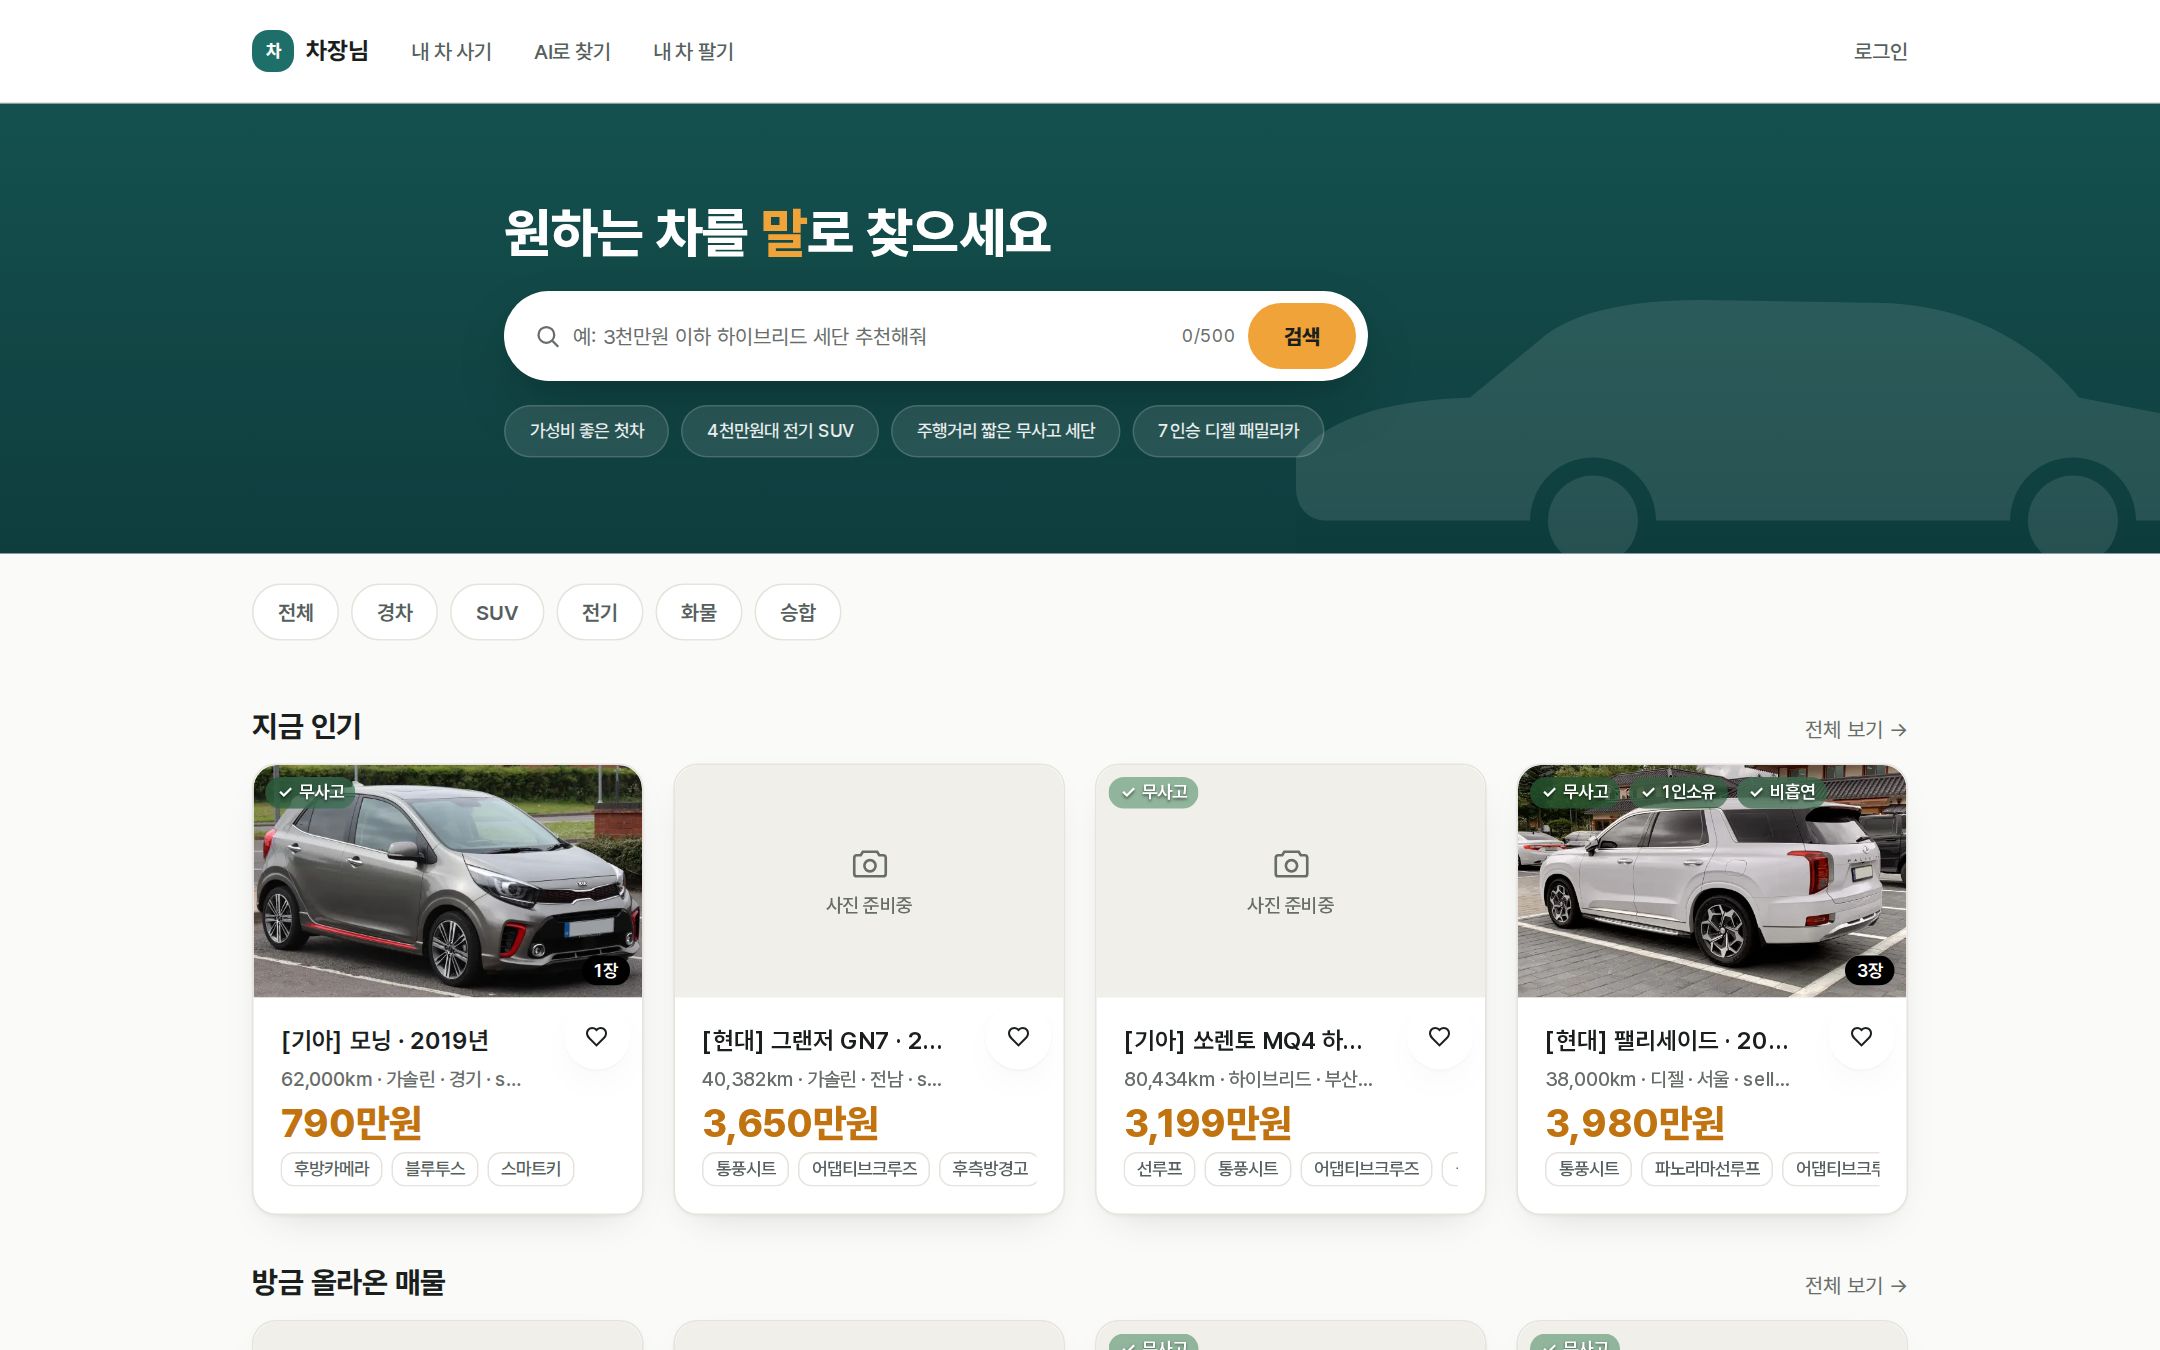Select 주행거리 짧은 무사고 세단 suggestion
Image resolution: width=2160 pixels, height=1350 pixels.
(x=1006, y=431)
